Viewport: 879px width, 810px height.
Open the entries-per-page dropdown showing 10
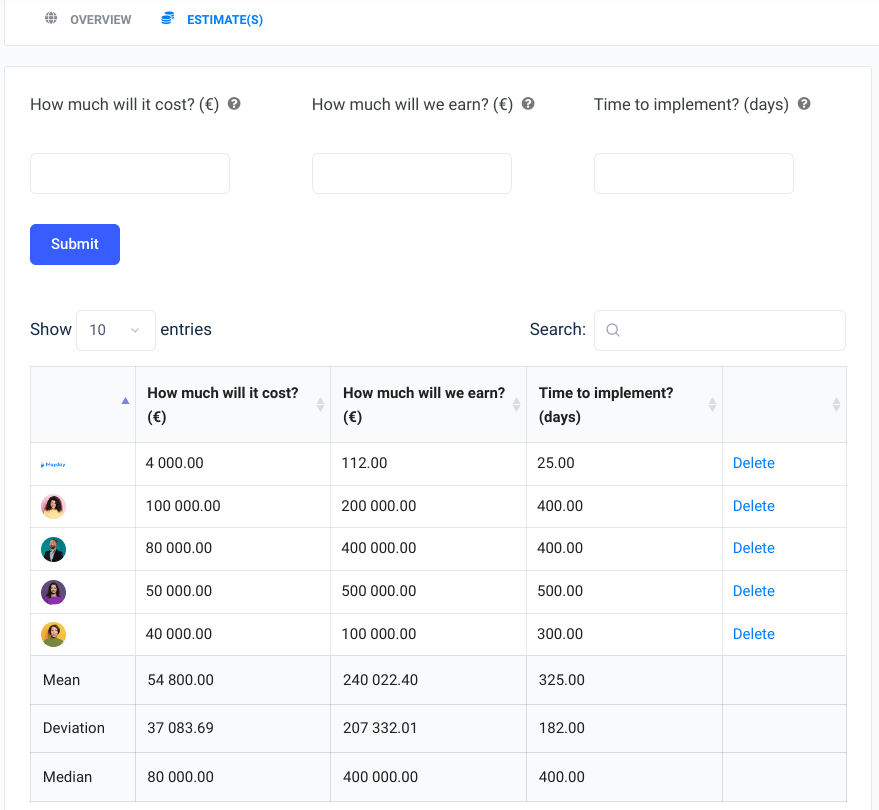pyautogui.click(x=115, y=330)
